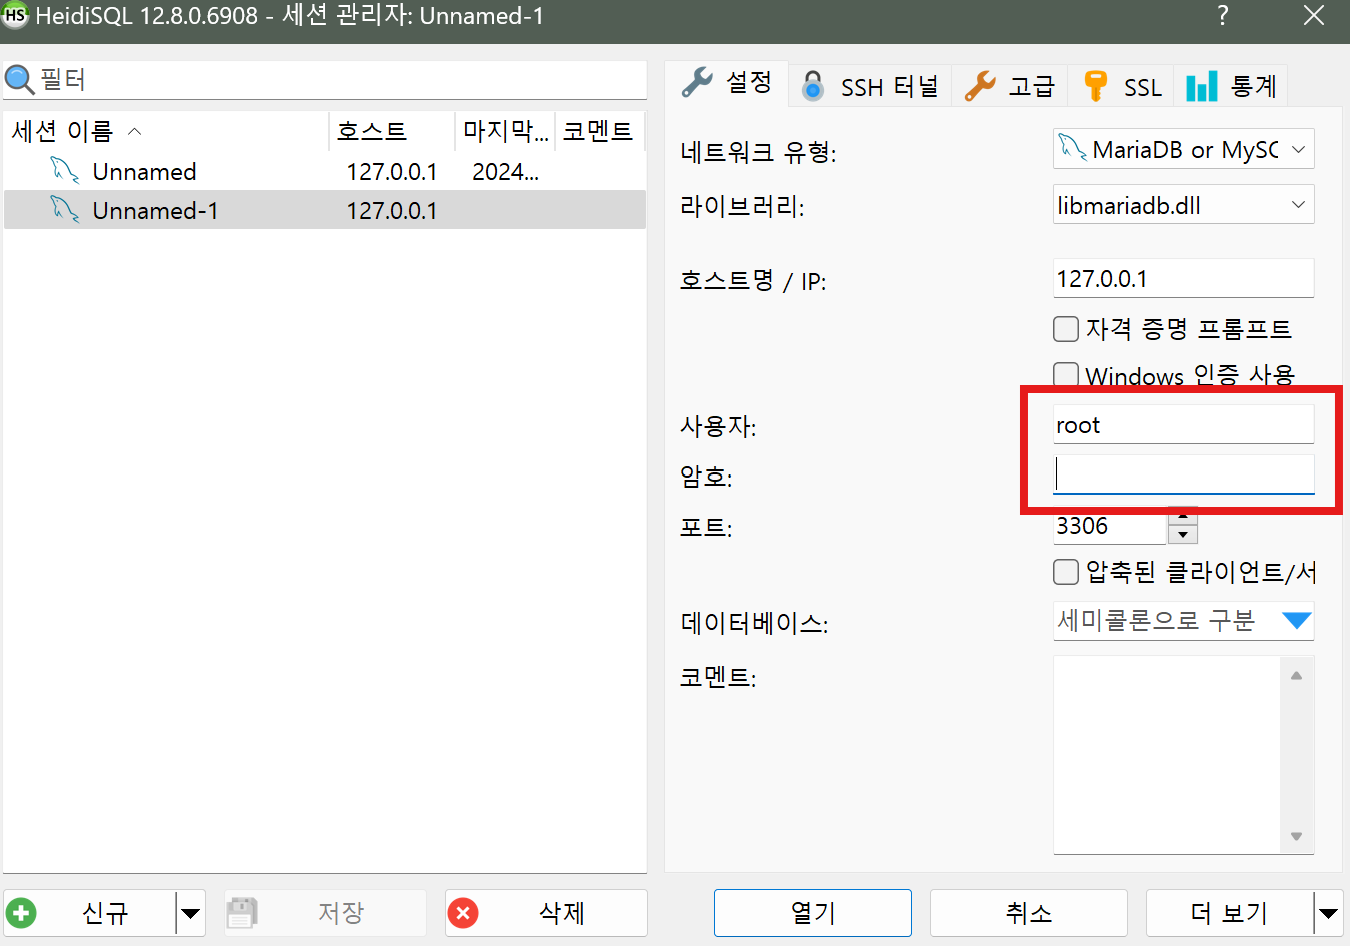Image resolution: width=1350 pixels, height=946 pixels.
Task: Click comment box scrollbar down arrow
Action: (x=1296, y=837)
